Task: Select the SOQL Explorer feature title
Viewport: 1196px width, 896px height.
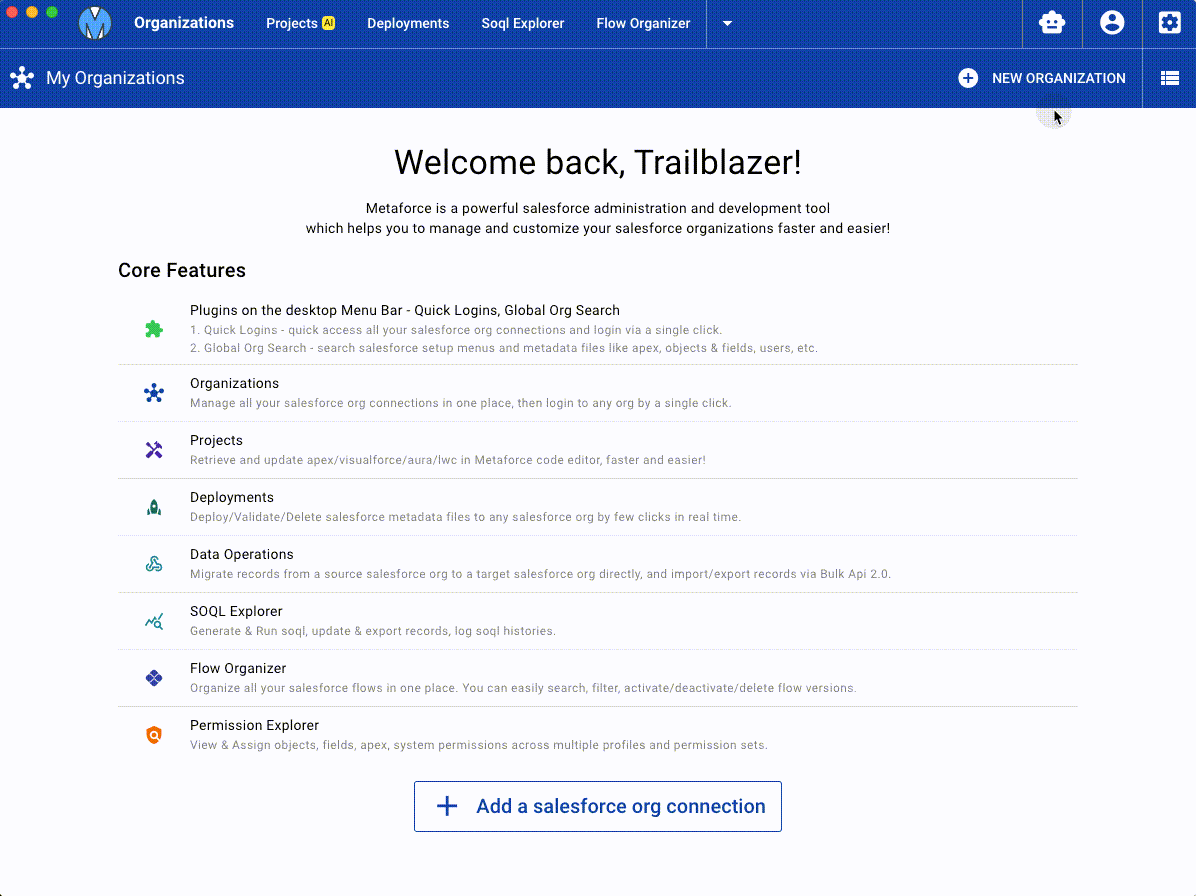Action: click(x=236, y=612)
